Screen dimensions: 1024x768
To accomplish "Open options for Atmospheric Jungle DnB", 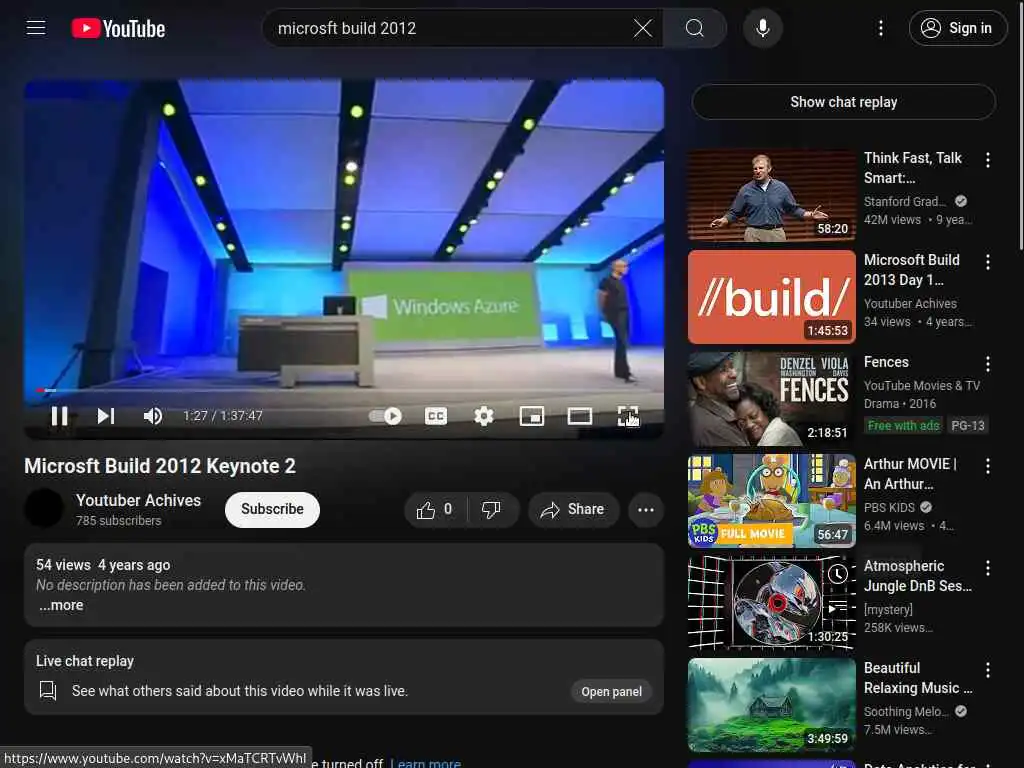I will point(987,568).
